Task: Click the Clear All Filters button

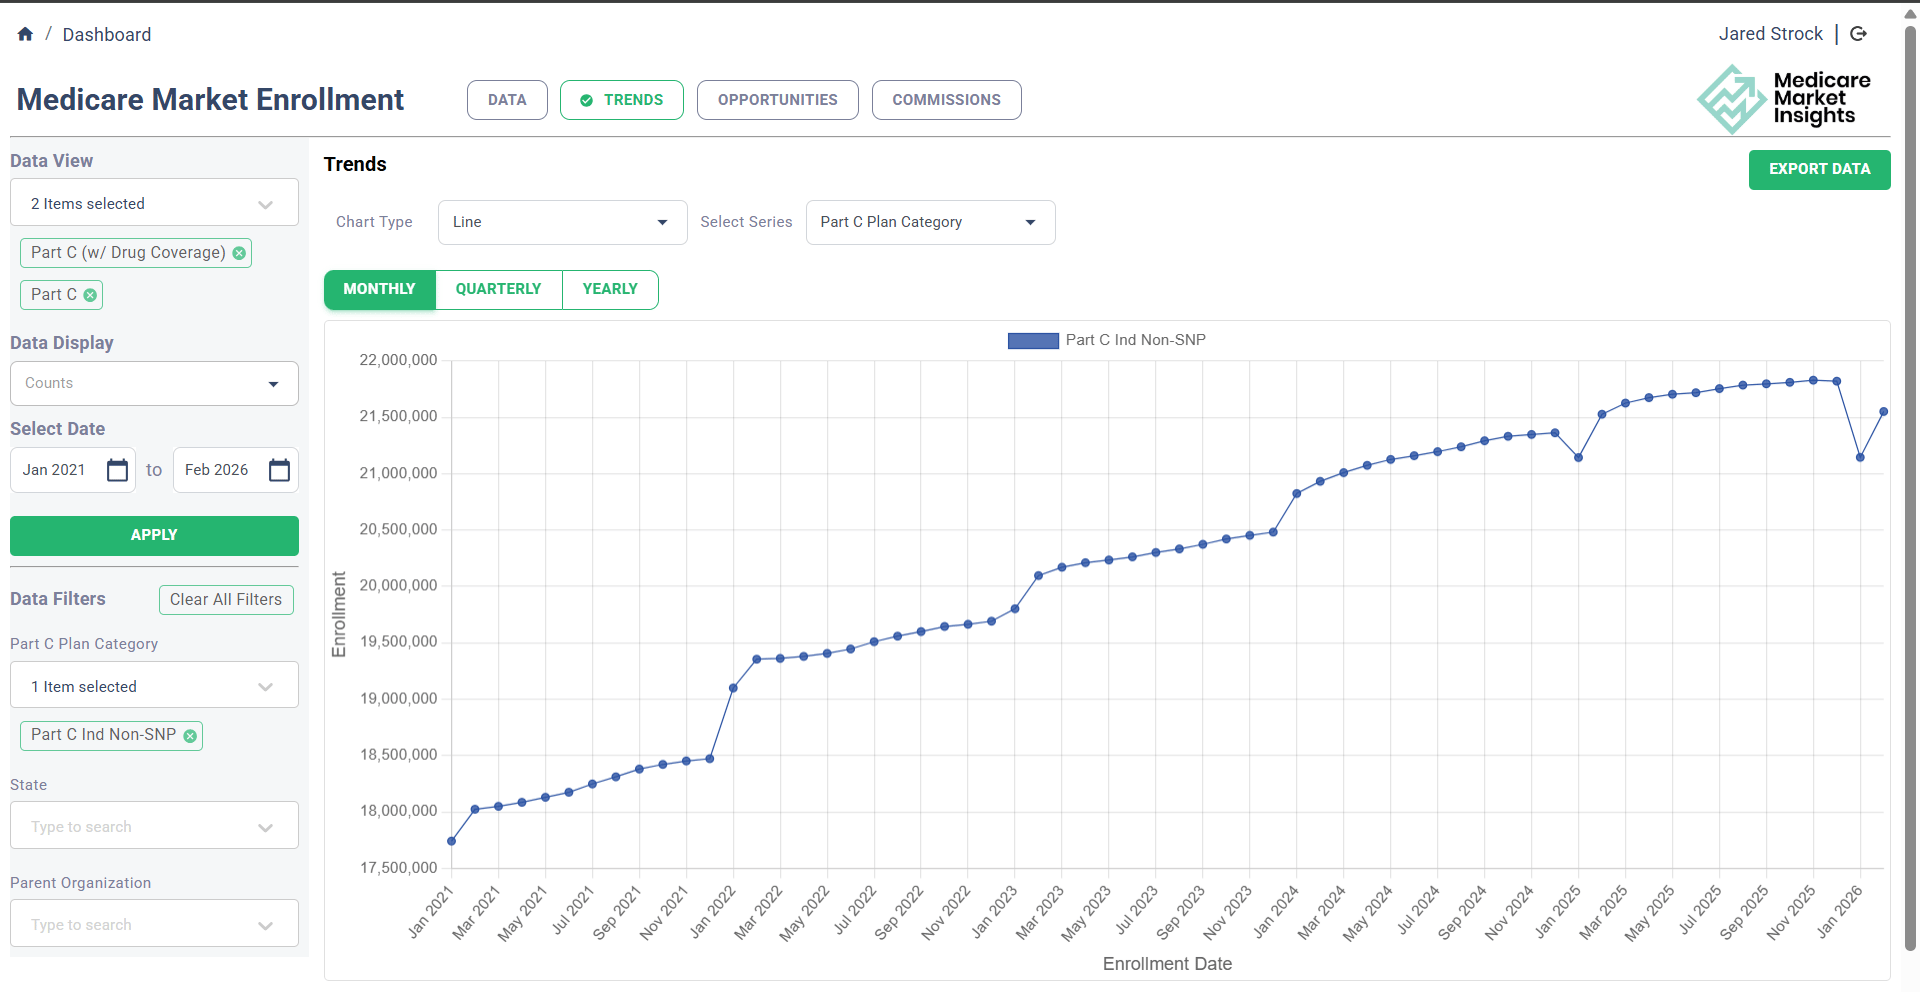Action: (226, 600)
